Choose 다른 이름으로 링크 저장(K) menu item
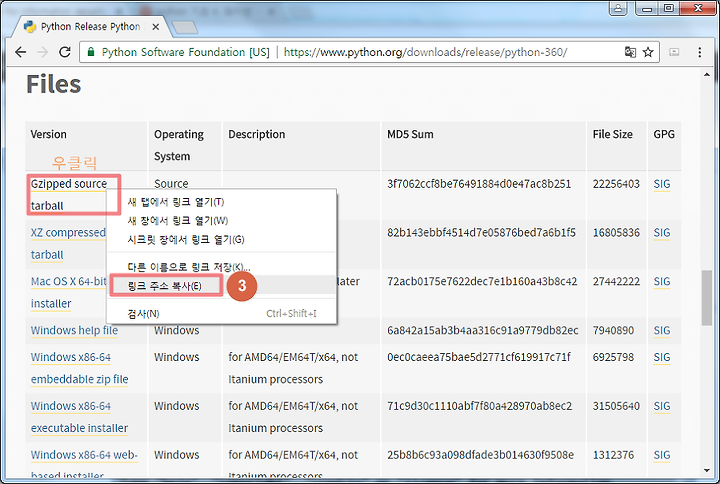720x484 pixels. 221,267
